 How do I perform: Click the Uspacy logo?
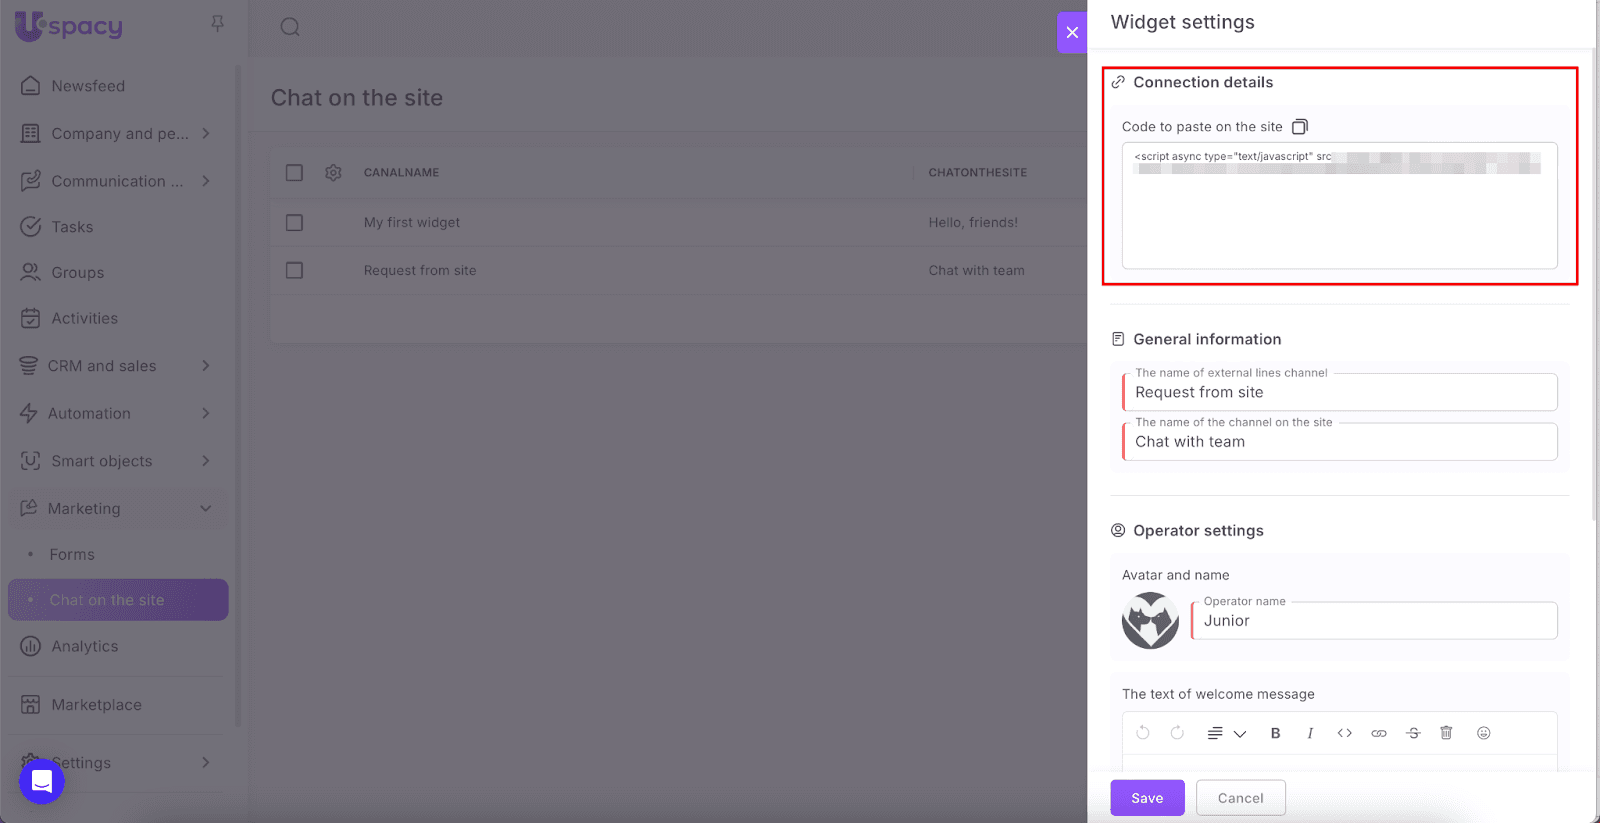69,26
